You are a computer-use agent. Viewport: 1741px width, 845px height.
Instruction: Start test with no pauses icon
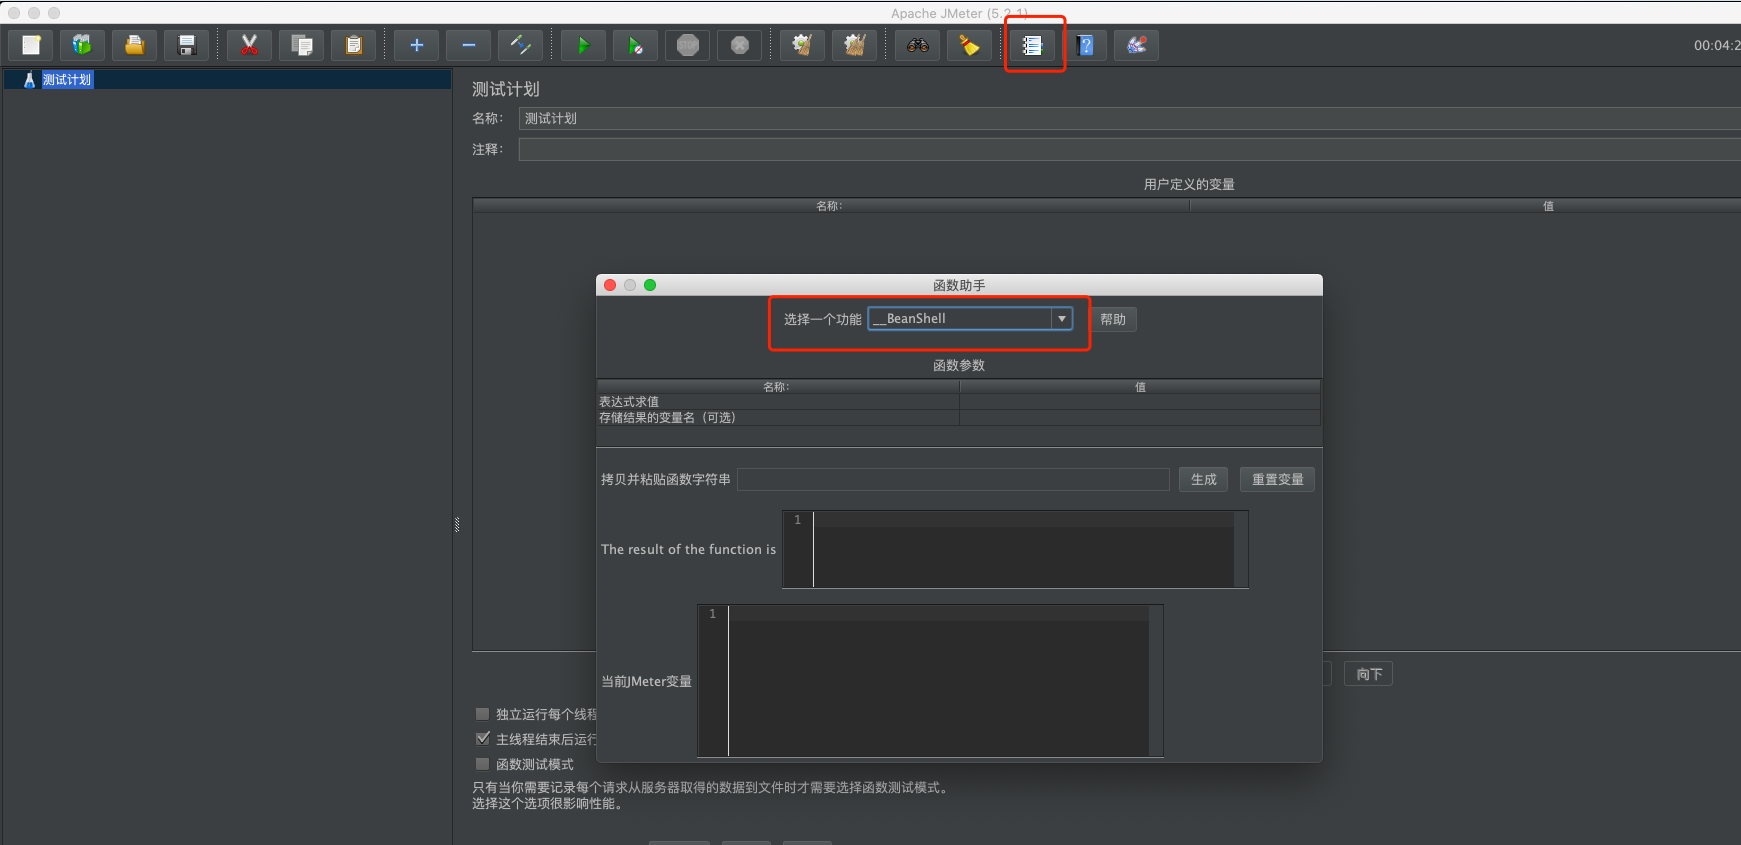[635, 45]
